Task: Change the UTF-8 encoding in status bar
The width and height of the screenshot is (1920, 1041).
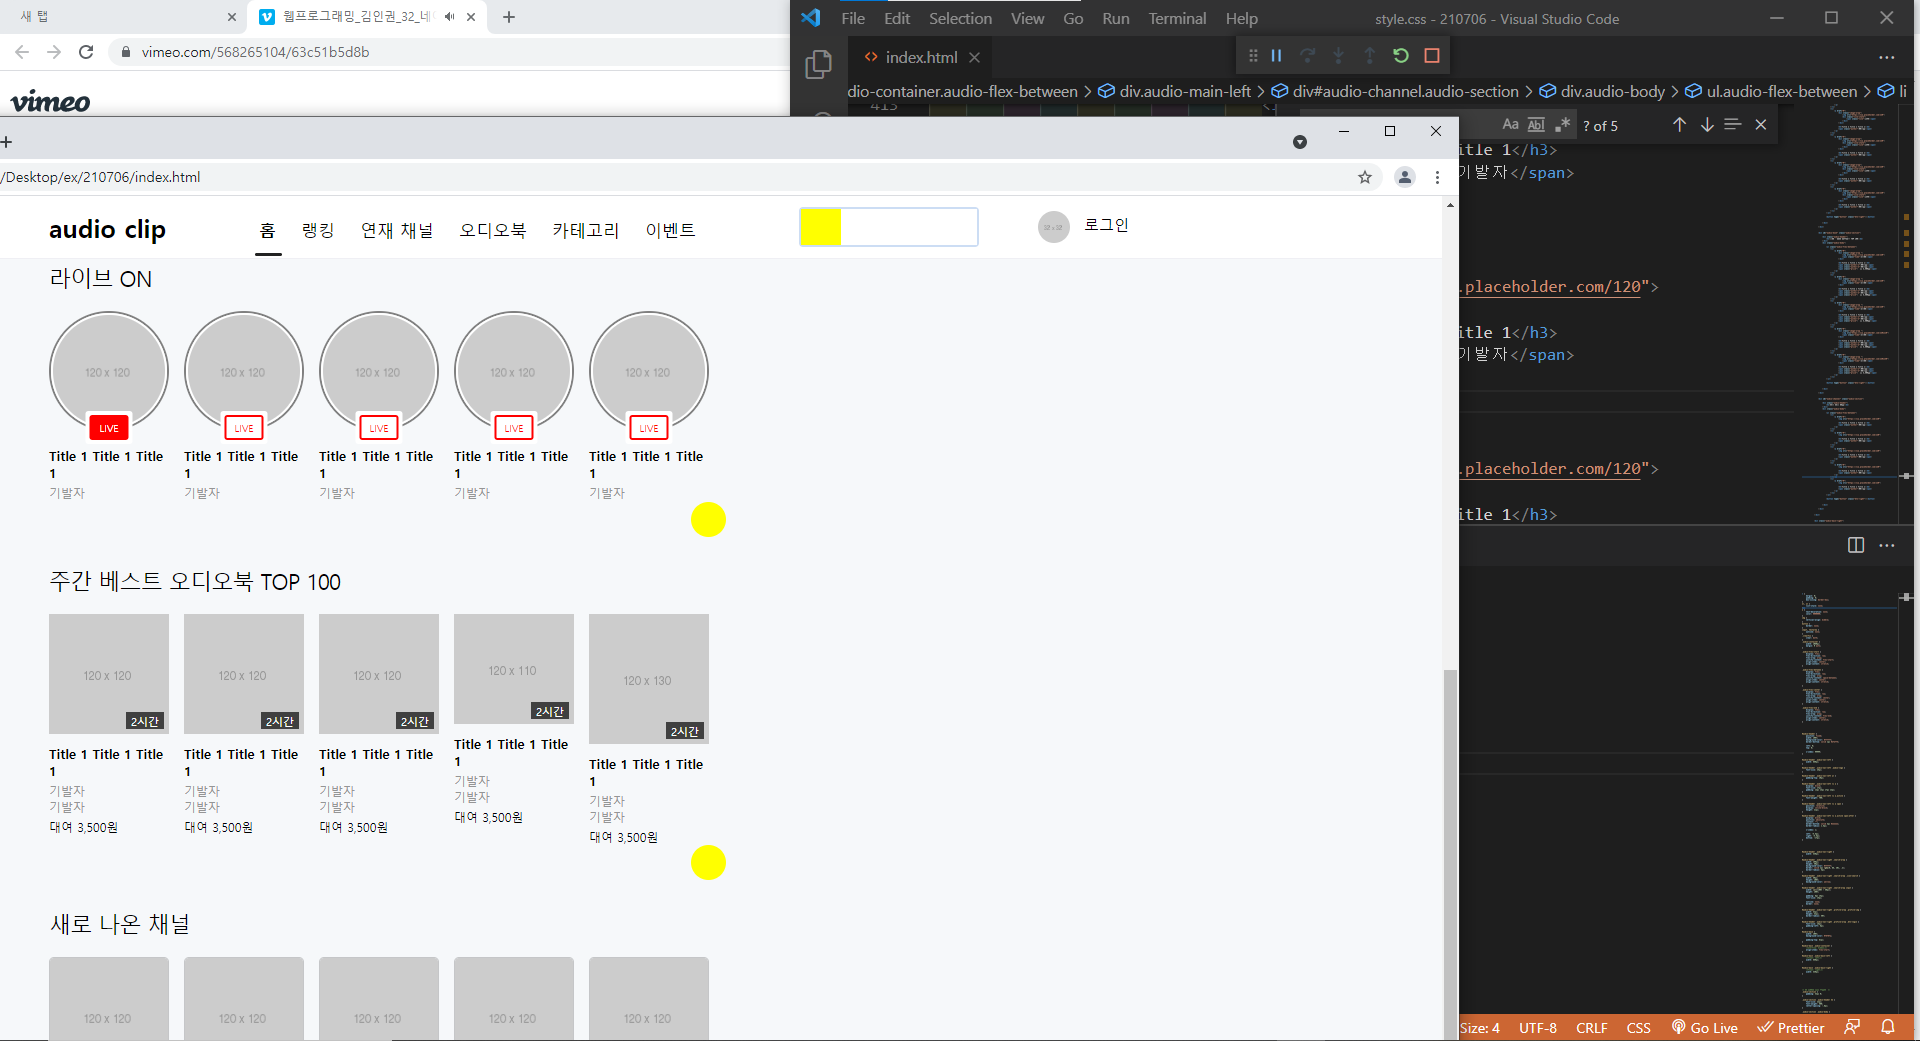Action: 1537,1028
